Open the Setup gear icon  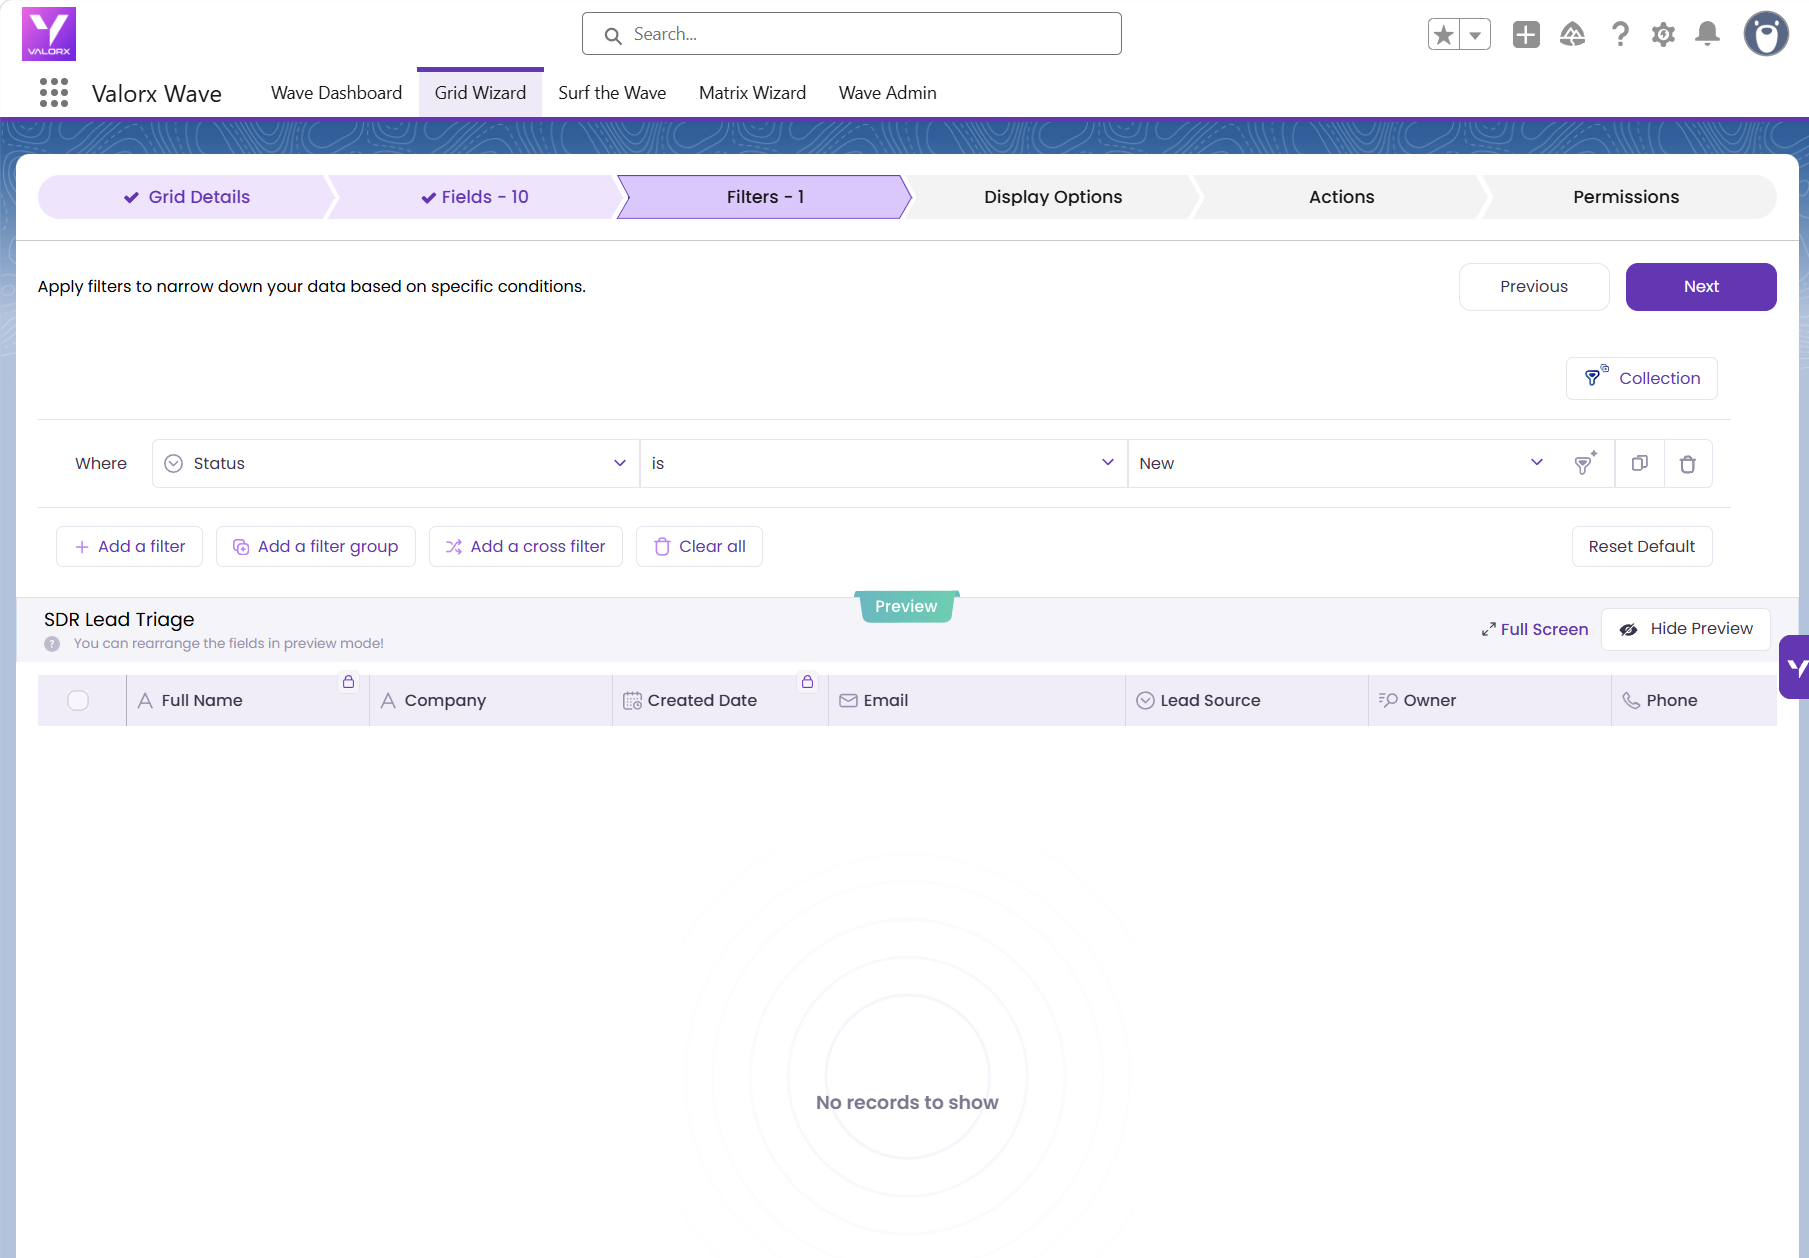click(1663, 35)
